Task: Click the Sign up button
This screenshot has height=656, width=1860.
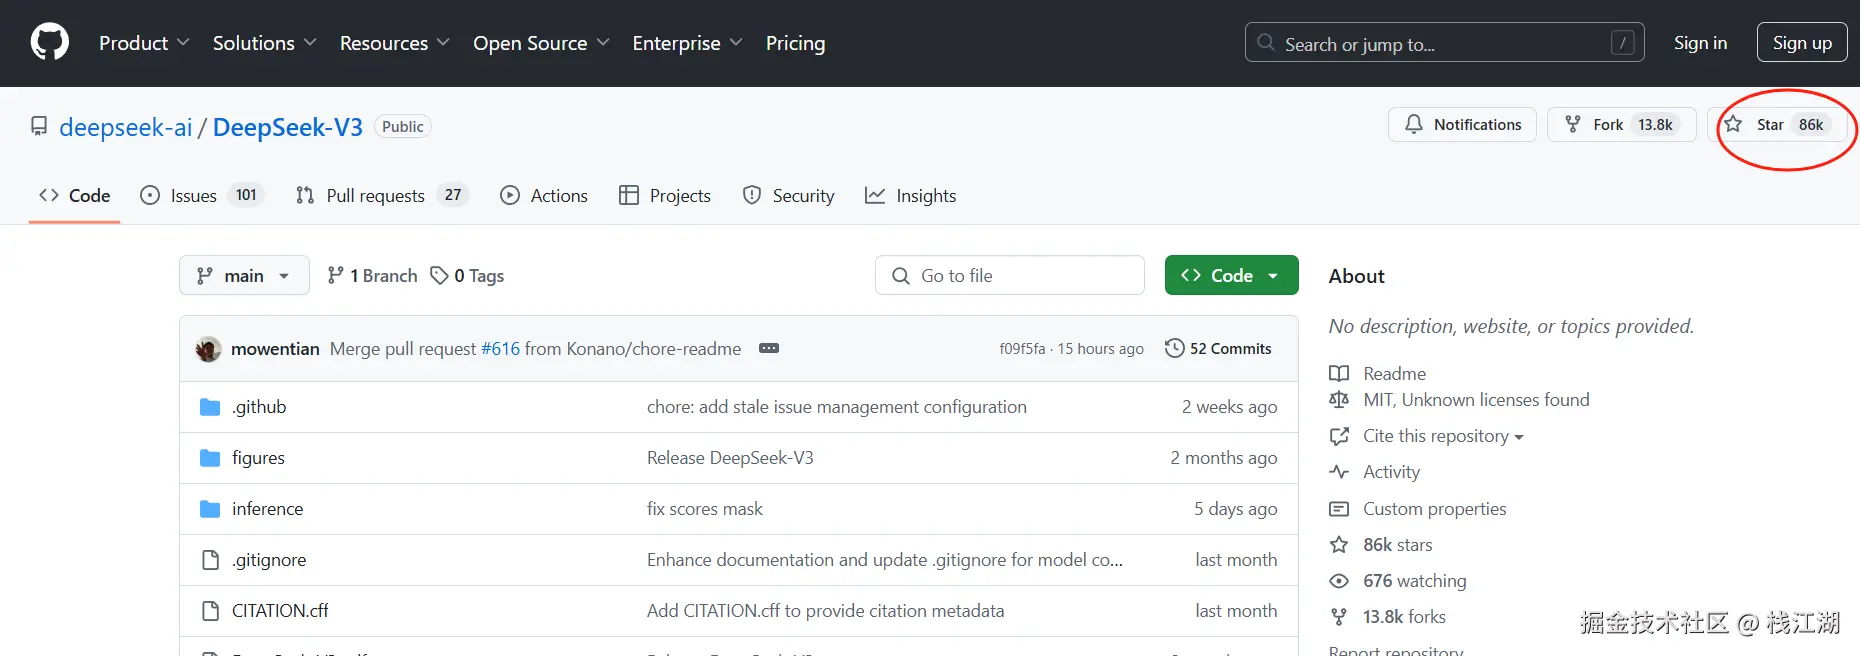Action: click(1802, 43)
